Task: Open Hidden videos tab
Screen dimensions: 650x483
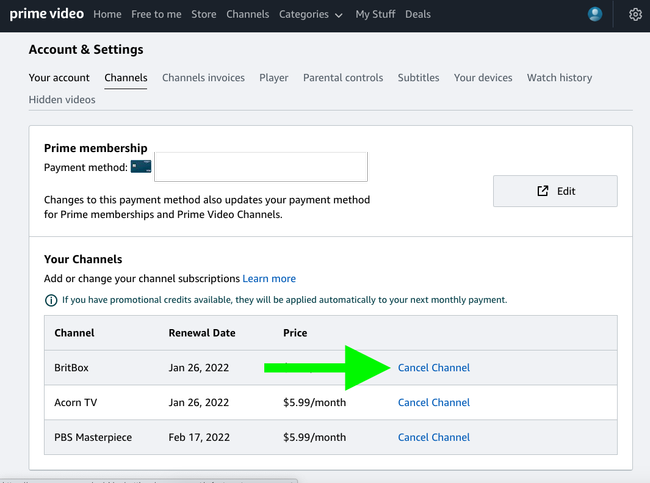Action: (62, 100)
